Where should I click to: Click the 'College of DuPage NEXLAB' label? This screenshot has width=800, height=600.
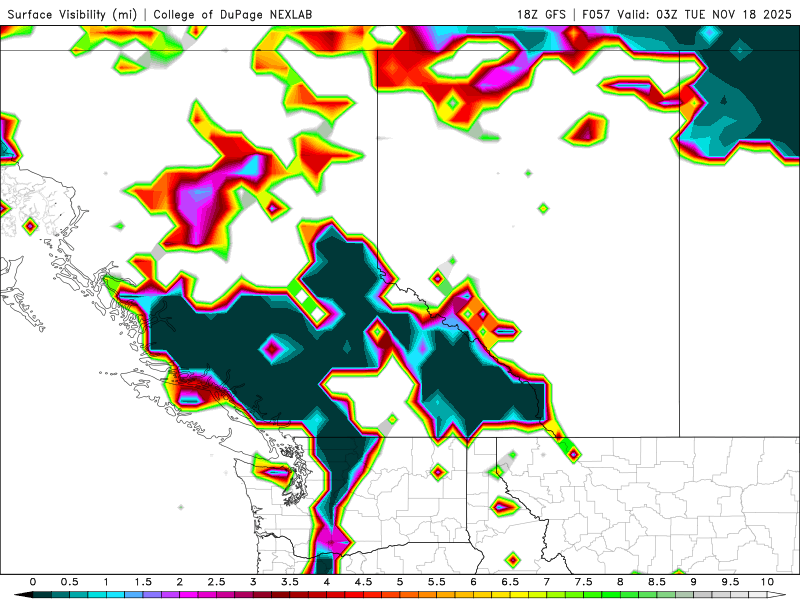[x=233, y=14]
